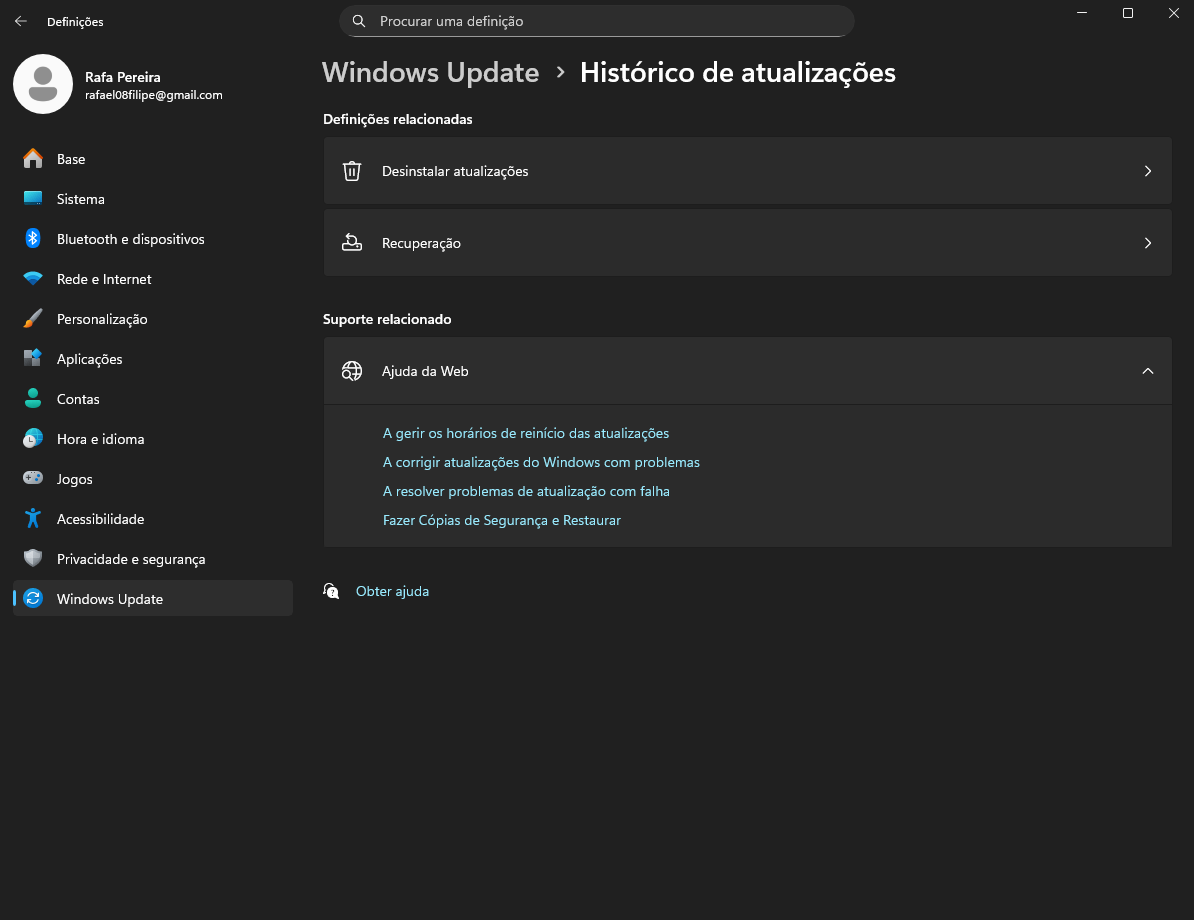
Task: Click the back arrow icon
Action: coord(21,21)
